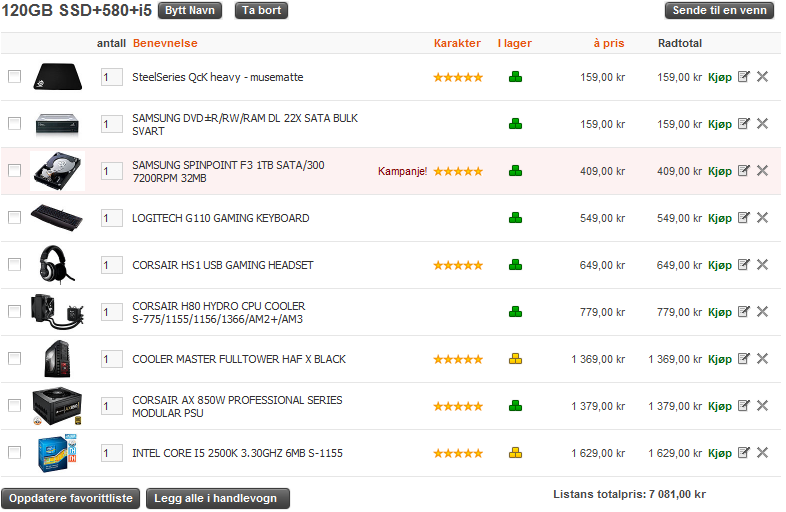Buy Logitech G110 keyboard via Kjøp
The image size is (786, 512).
[x=720, y=219]
